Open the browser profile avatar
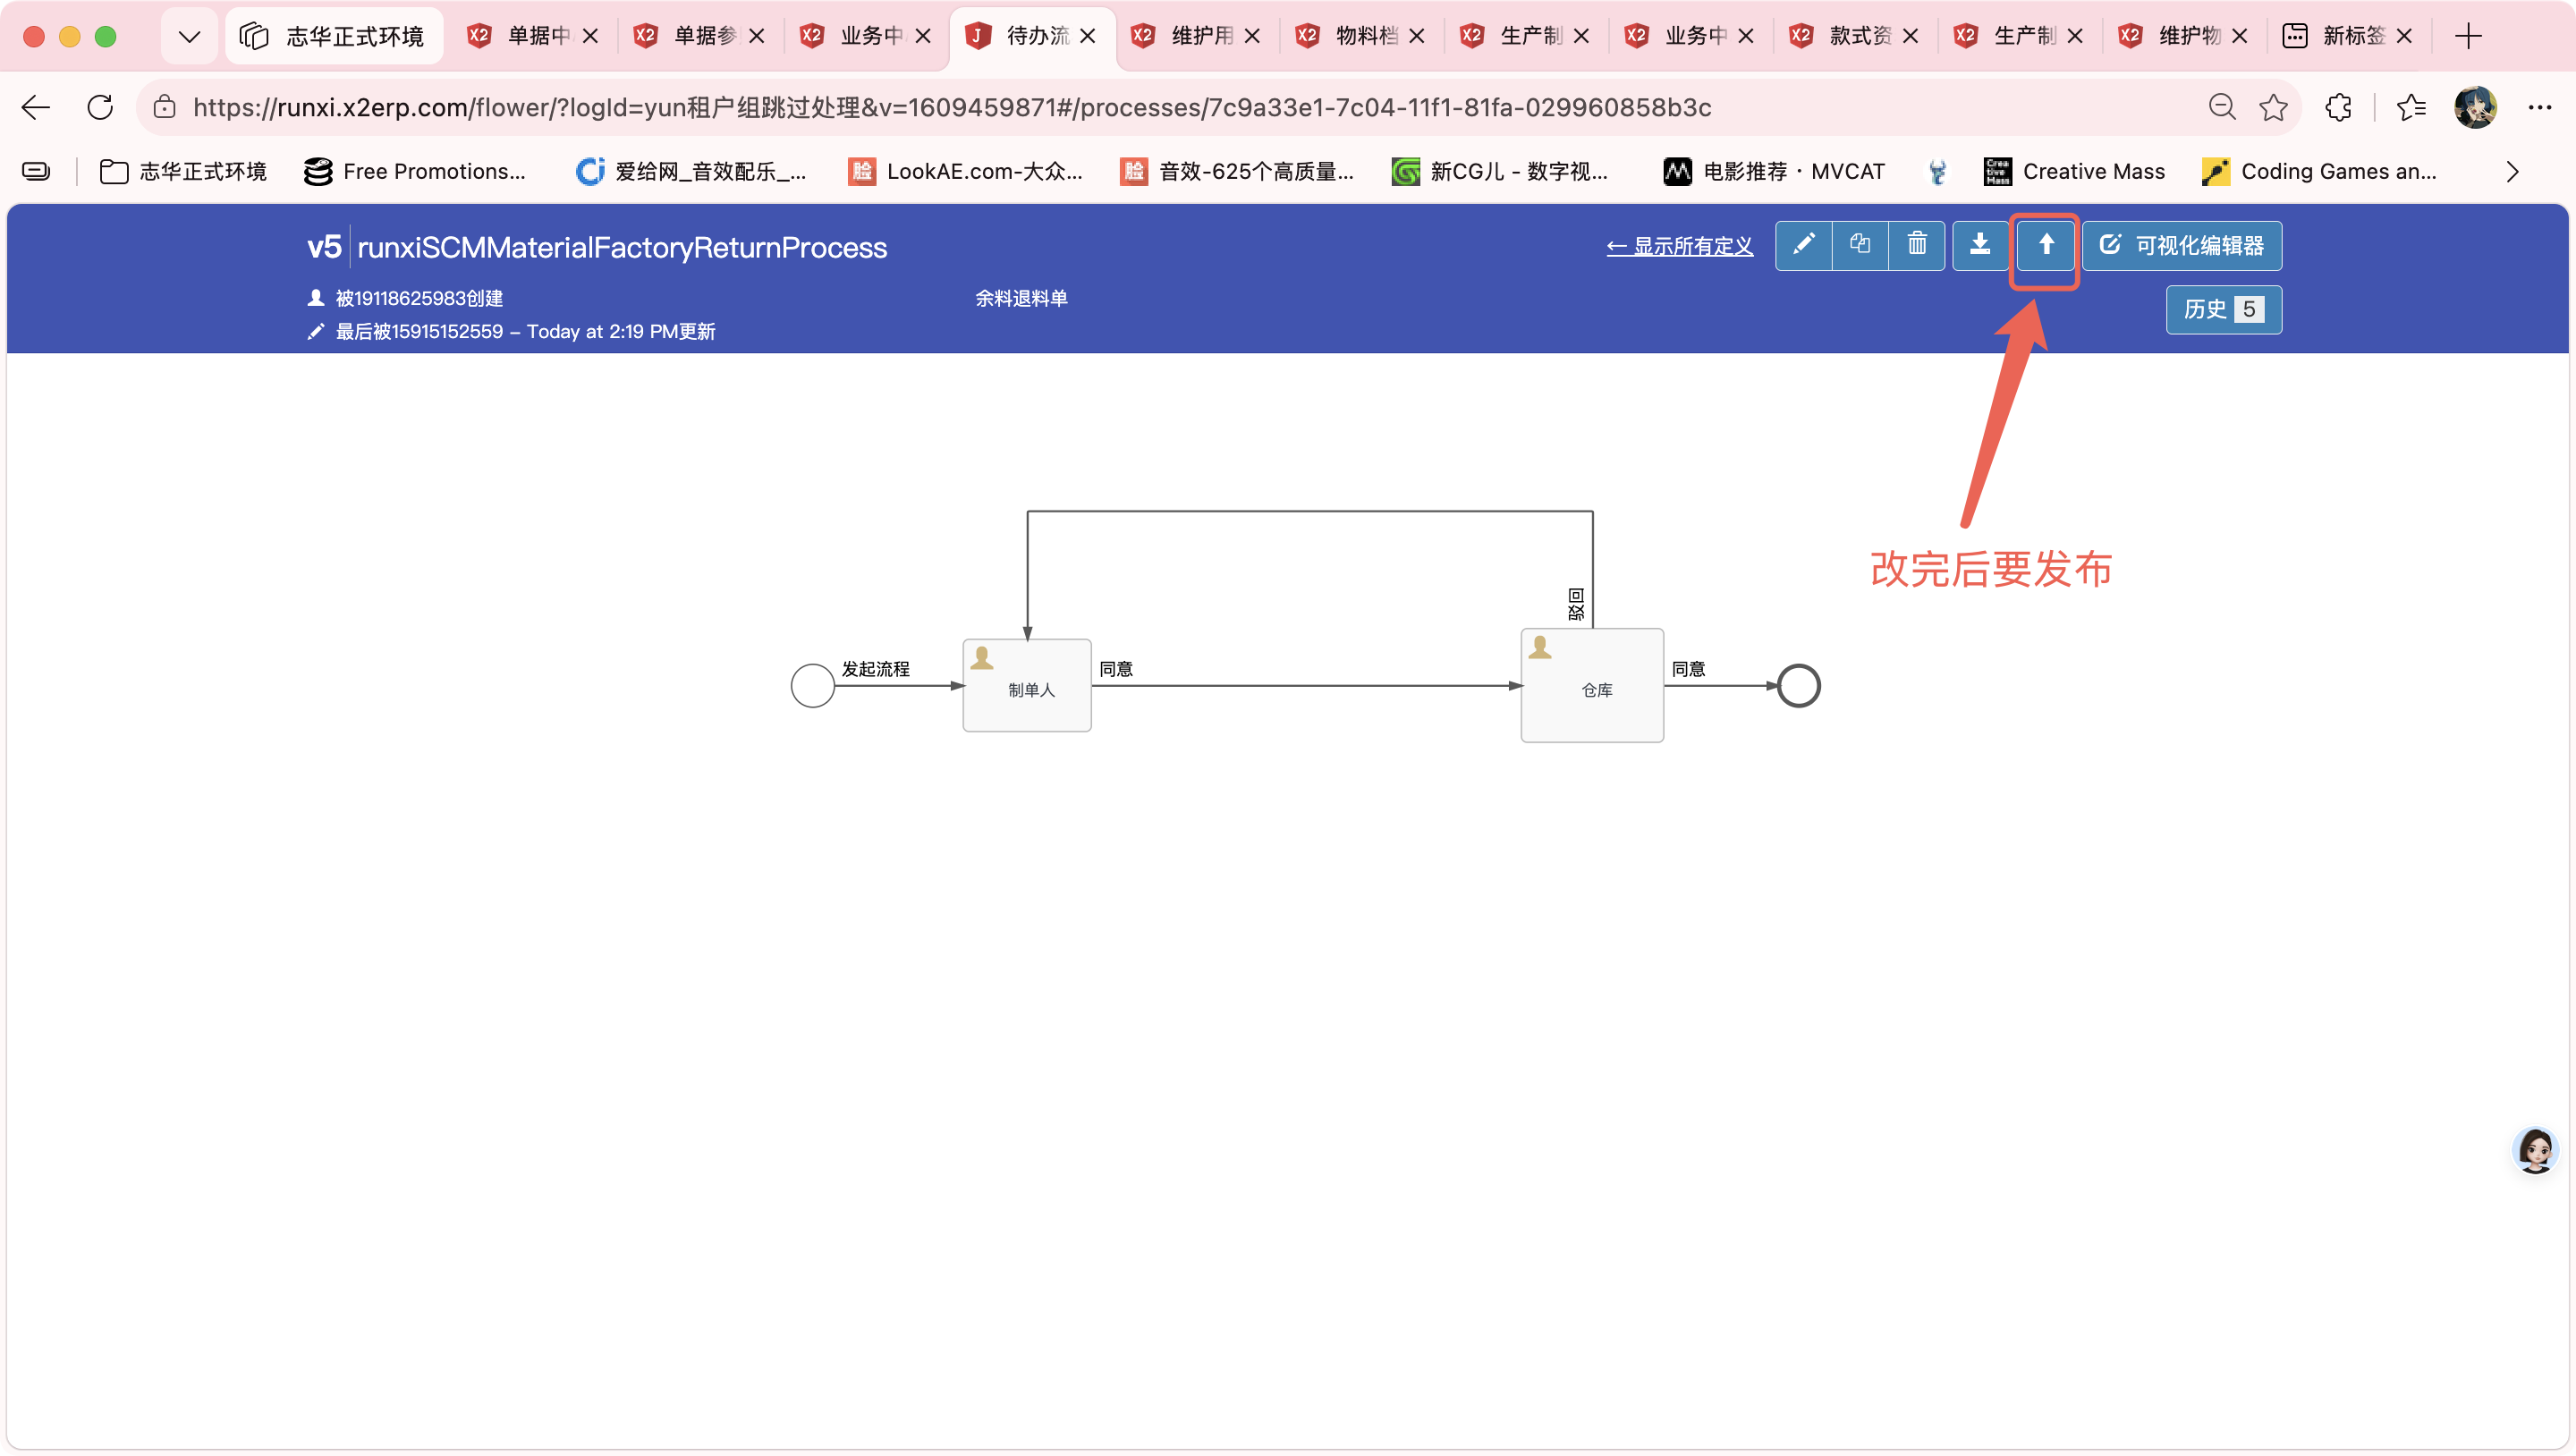The width and height of the screenshot is (2576, 1456). [2475, 107]
